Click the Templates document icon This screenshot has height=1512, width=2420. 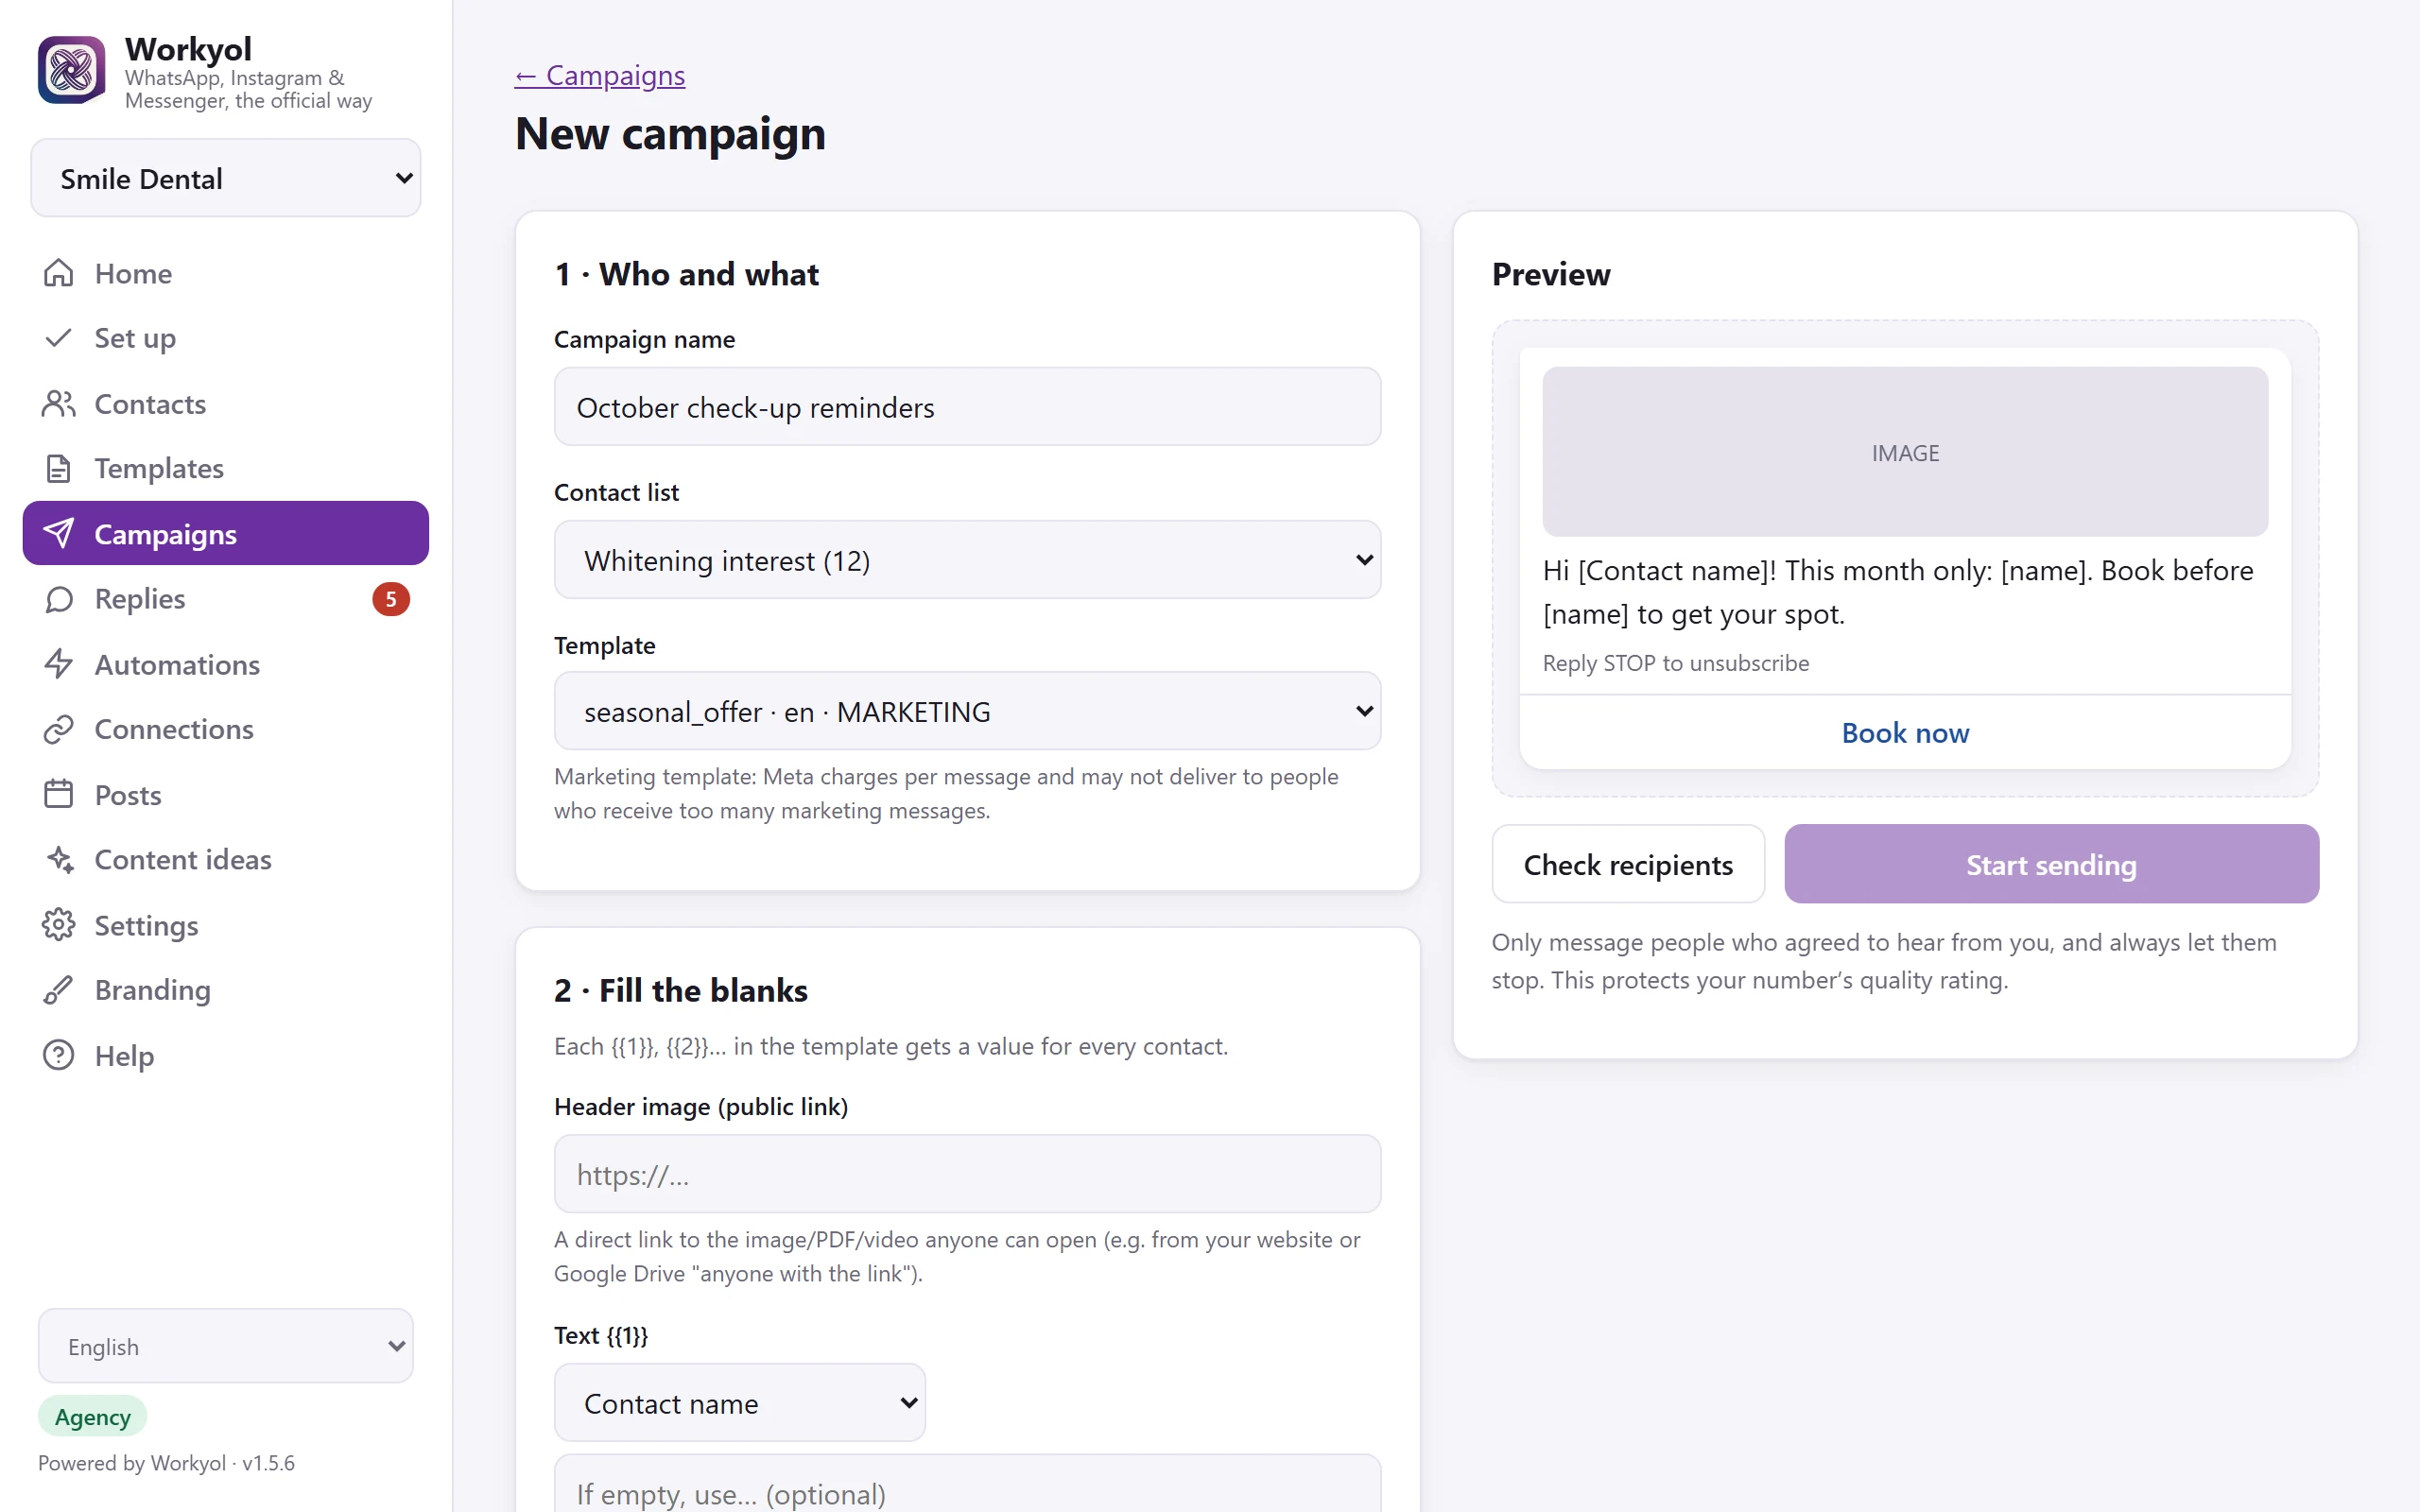tap(59, 468)
